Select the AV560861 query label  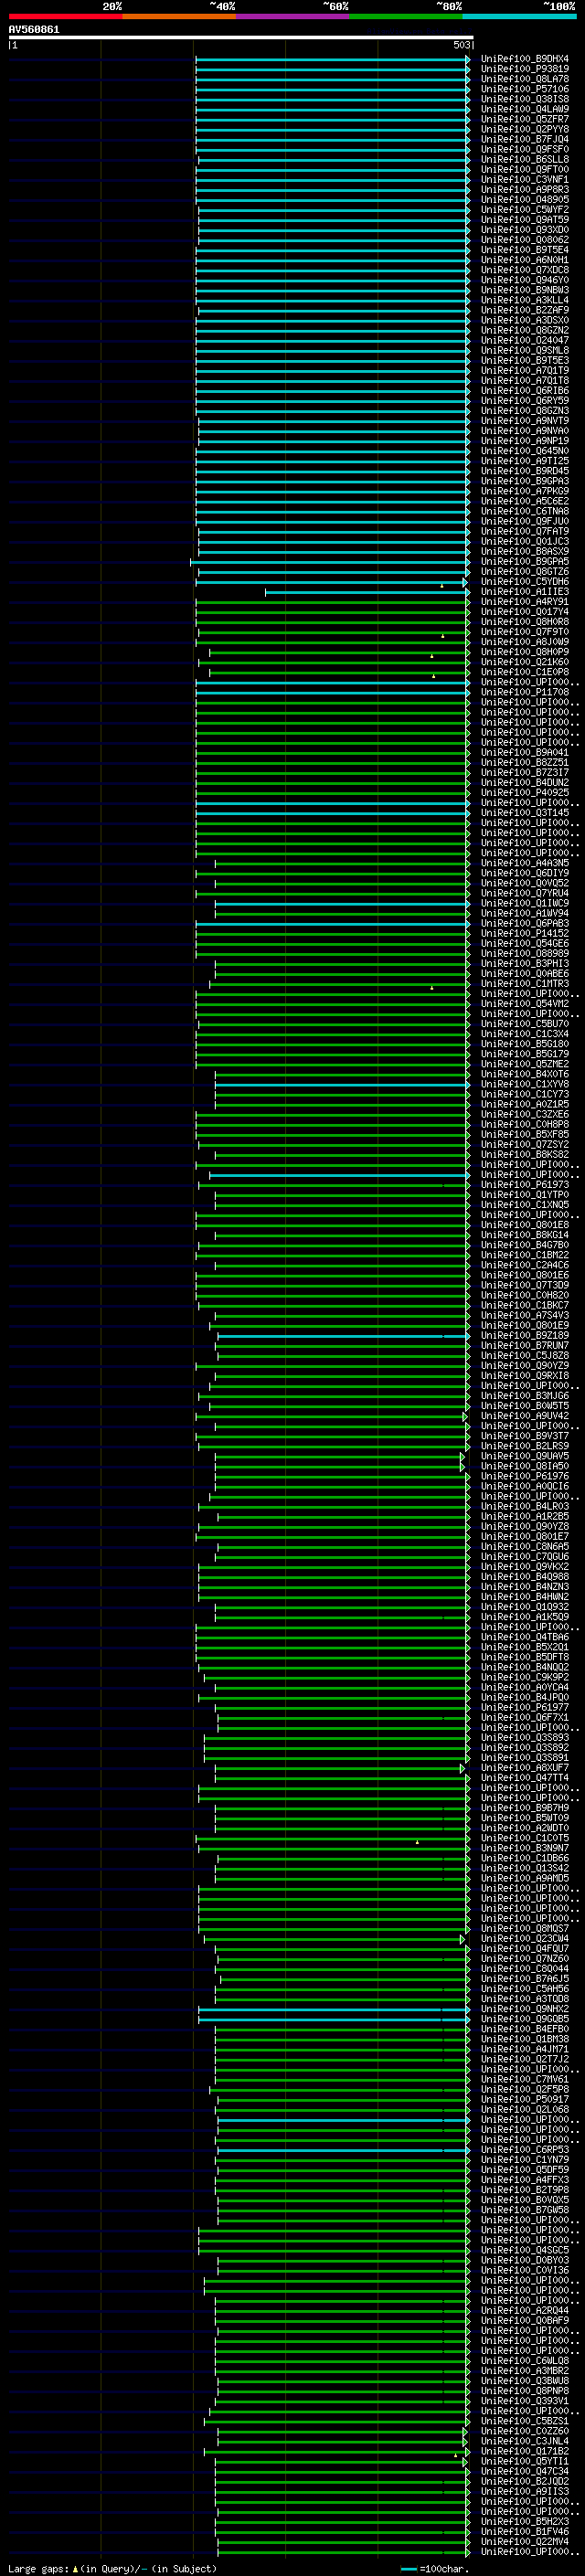click(x=34, y=29)
